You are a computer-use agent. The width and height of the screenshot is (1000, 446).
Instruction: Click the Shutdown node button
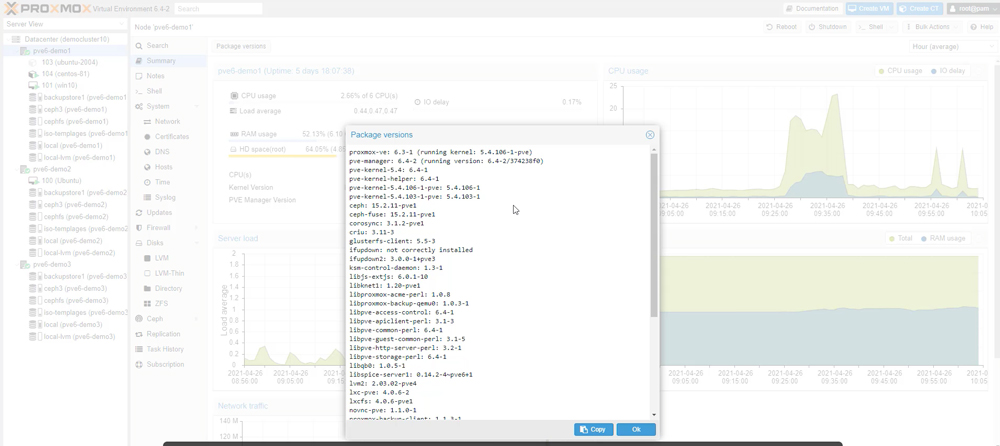827,27
